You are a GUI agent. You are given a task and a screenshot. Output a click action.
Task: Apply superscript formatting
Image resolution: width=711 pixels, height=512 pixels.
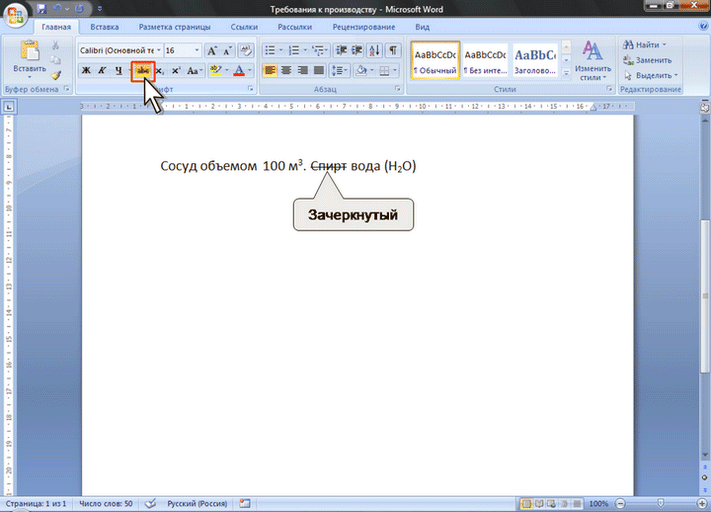(176, 70)
